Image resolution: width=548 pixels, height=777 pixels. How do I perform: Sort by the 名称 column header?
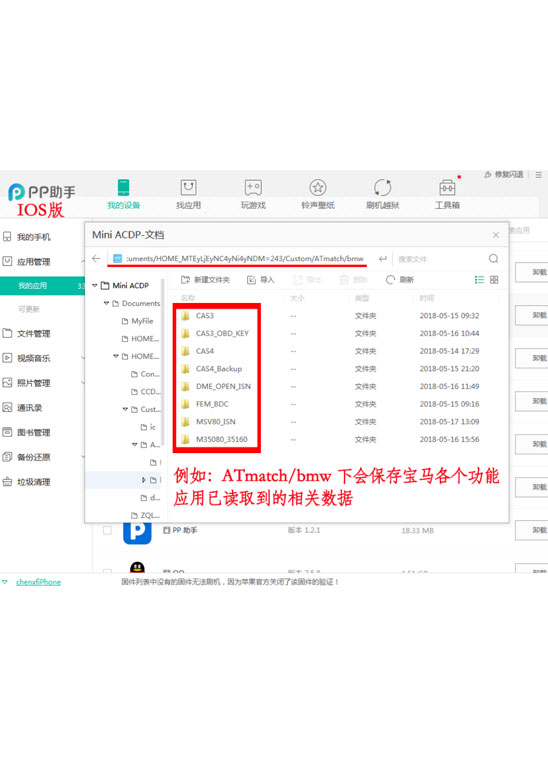tap(188, 298)
